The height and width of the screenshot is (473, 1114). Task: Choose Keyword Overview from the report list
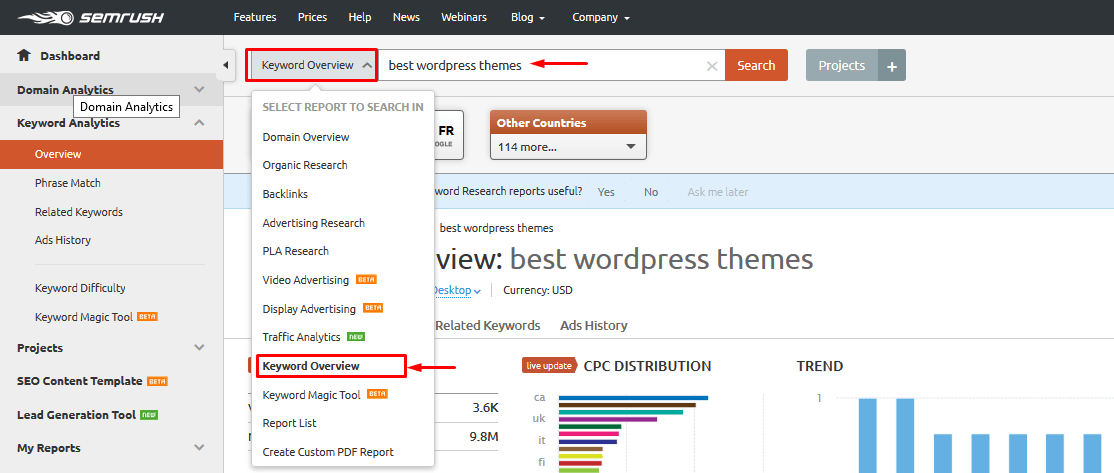pos(311,366)
